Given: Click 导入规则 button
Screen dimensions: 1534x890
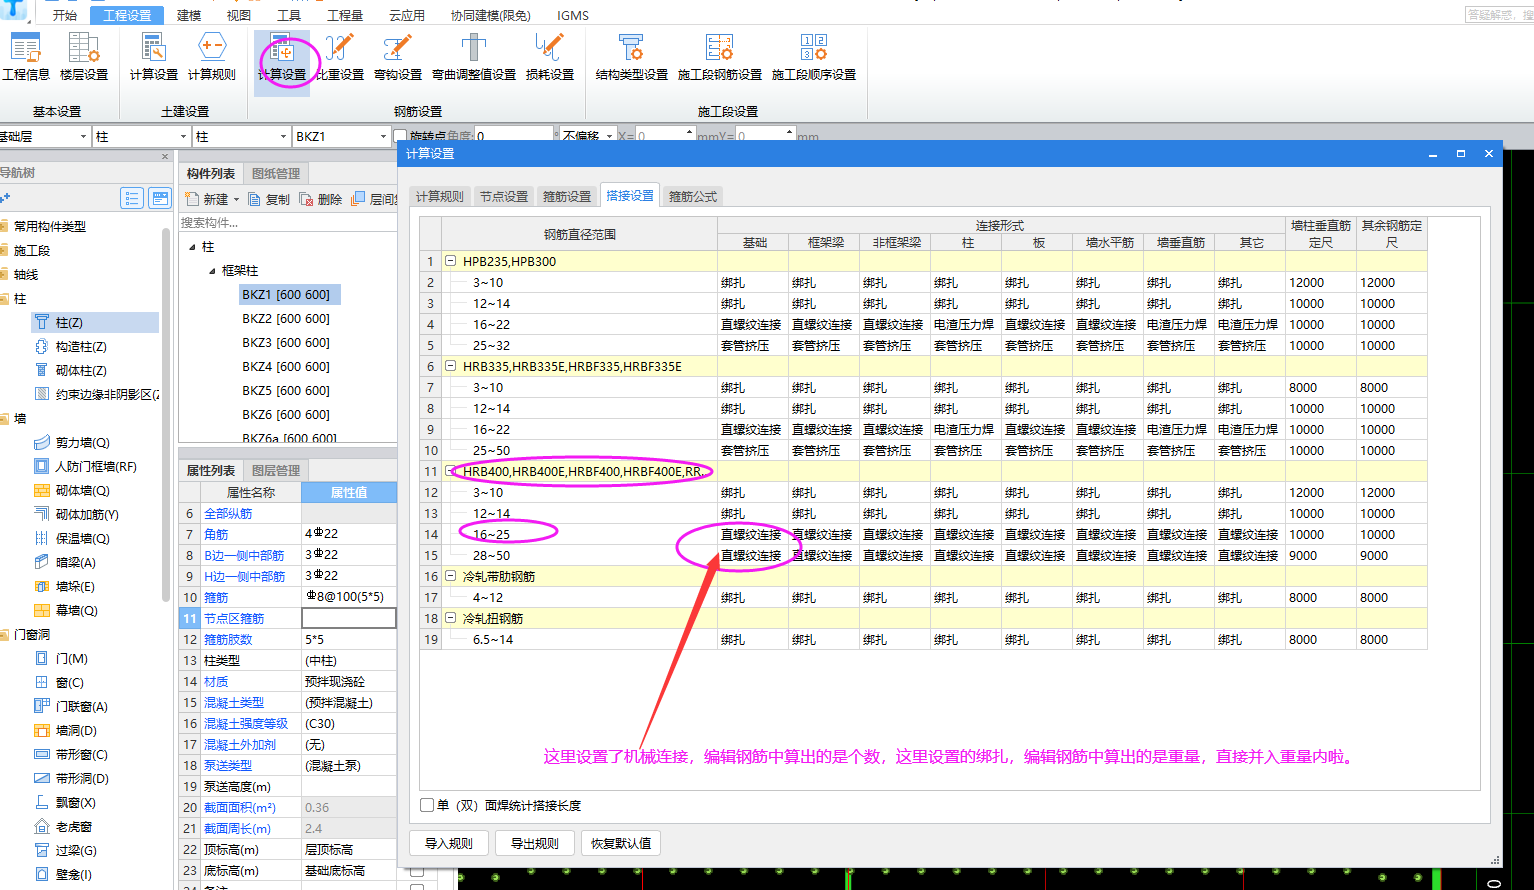Looking at the screenshot, I should 449,843.
